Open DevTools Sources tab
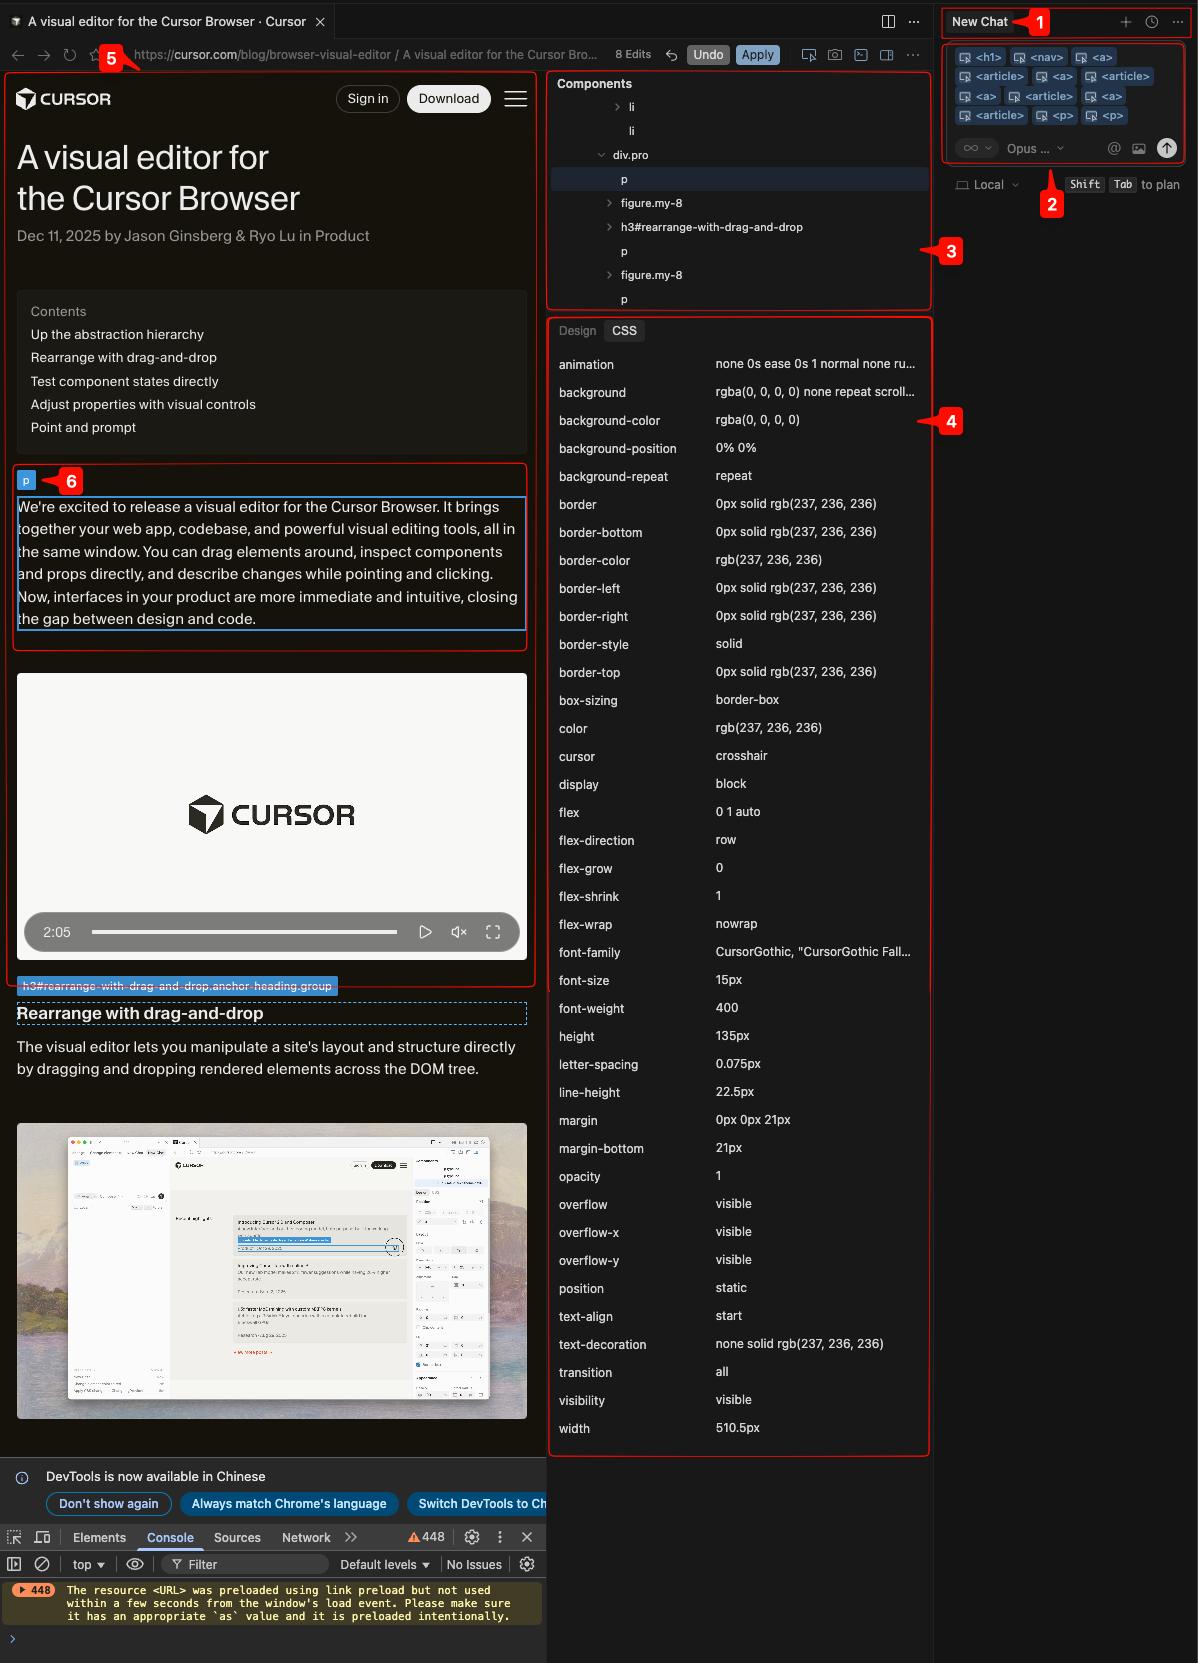The image size is (1198, 1663). (x=237, y=1537)
